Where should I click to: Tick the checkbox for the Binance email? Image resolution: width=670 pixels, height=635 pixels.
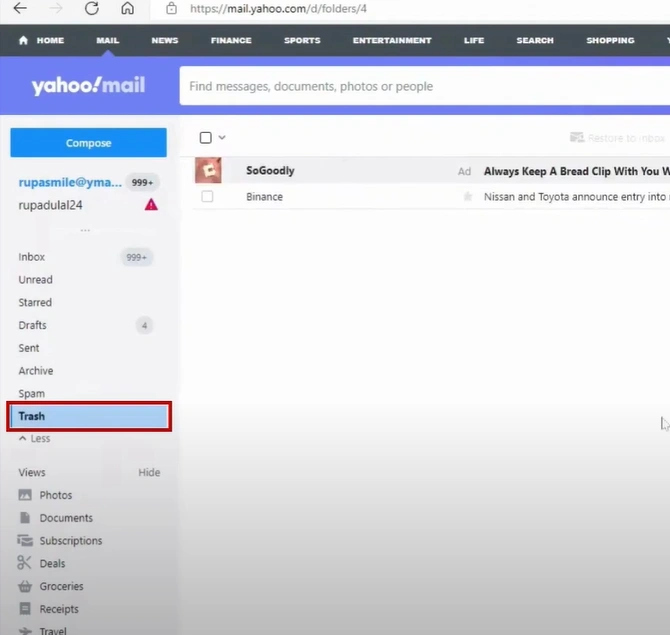[x=207, y=197]
